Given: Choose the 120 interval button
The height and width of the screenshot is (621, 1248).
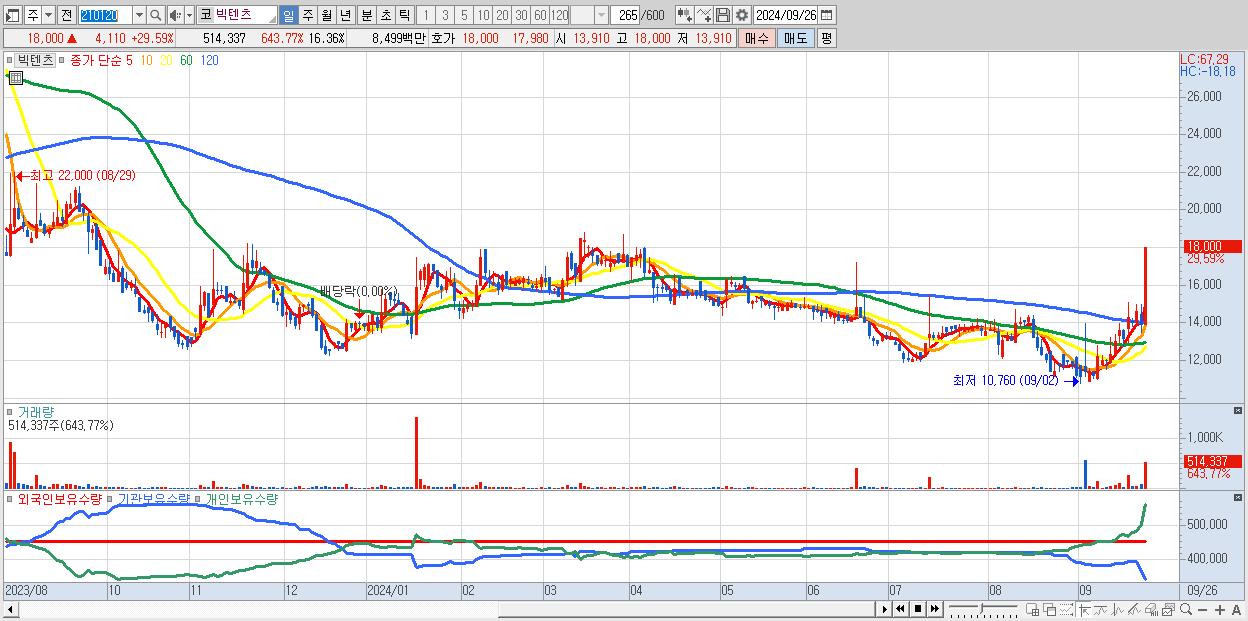Looking at the screenshot, I should (559, 15).
